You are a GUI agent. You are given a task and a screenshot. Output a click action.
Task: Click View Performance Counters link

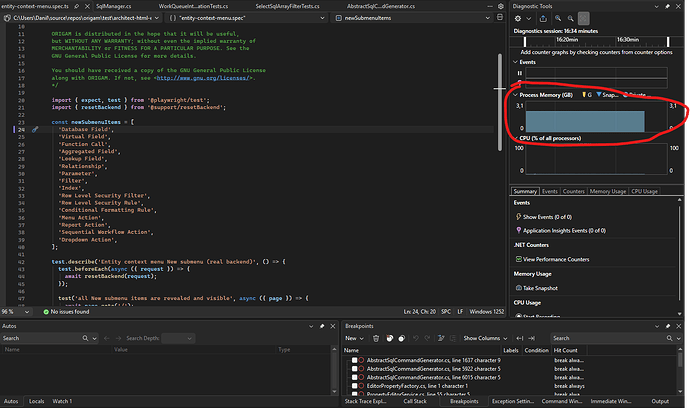pyautogui.click(x=556, y=260)
